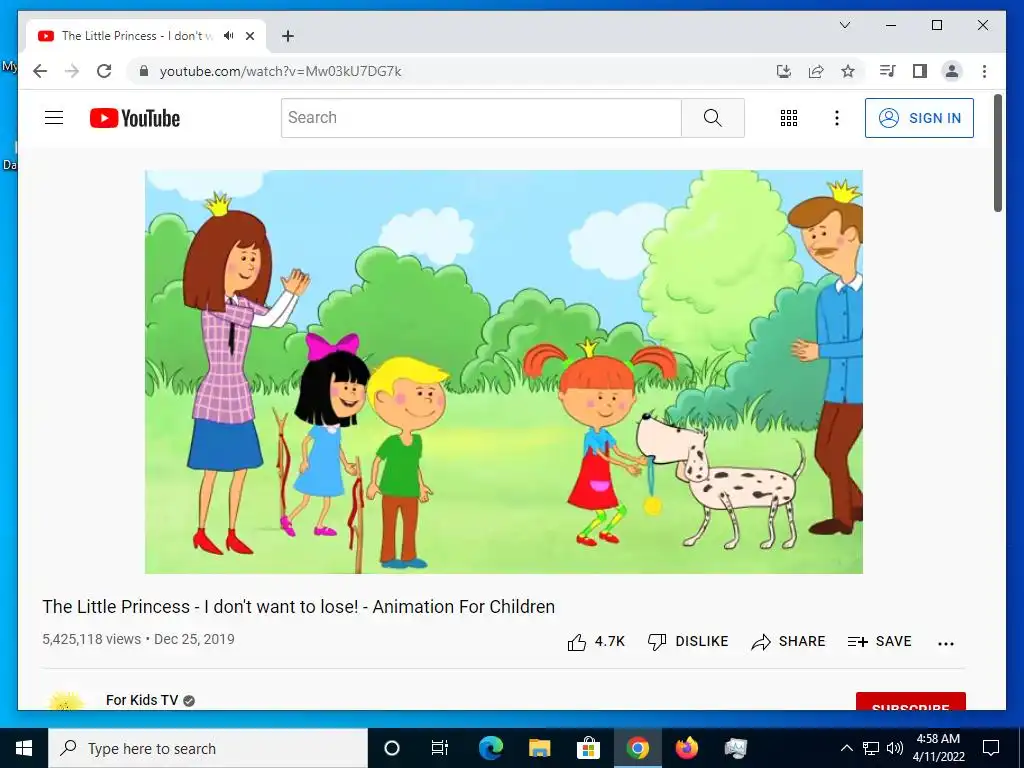The height and width of the screenshot is (768, 1024).
Task: Click the address bar URL
Action: (280, 71)
